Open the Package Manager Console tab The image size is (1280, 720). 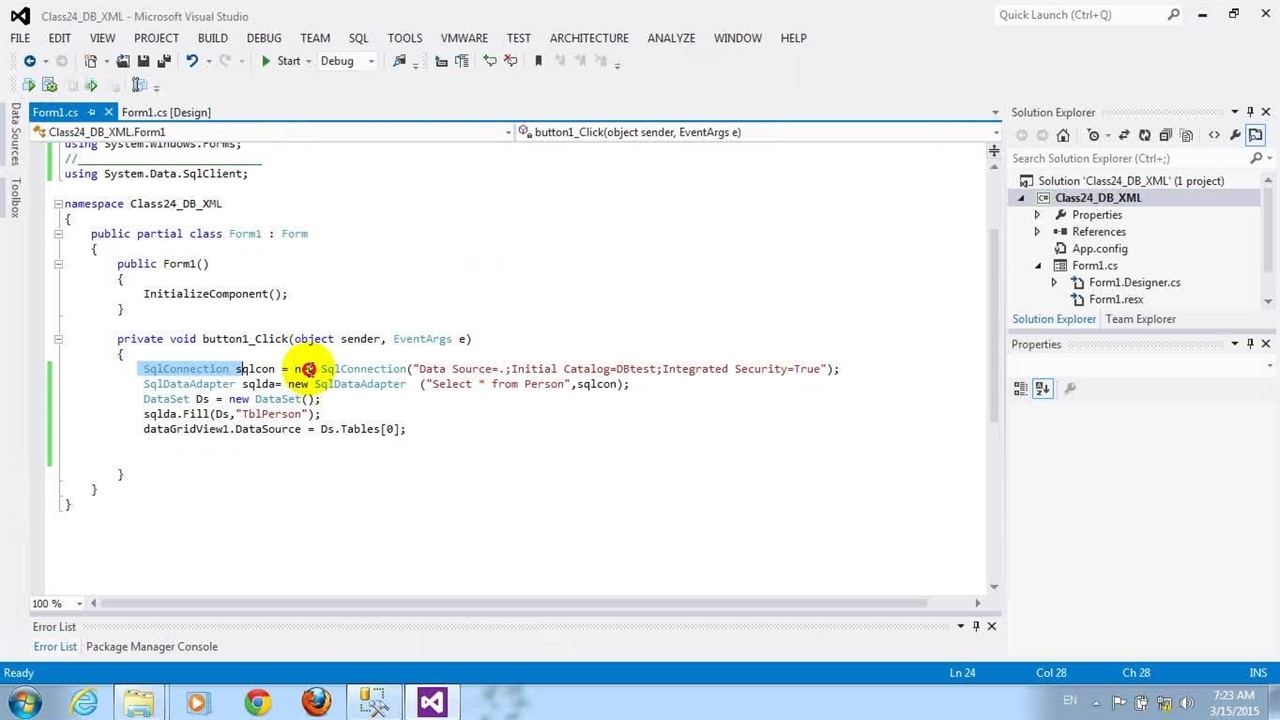(151, 647)
